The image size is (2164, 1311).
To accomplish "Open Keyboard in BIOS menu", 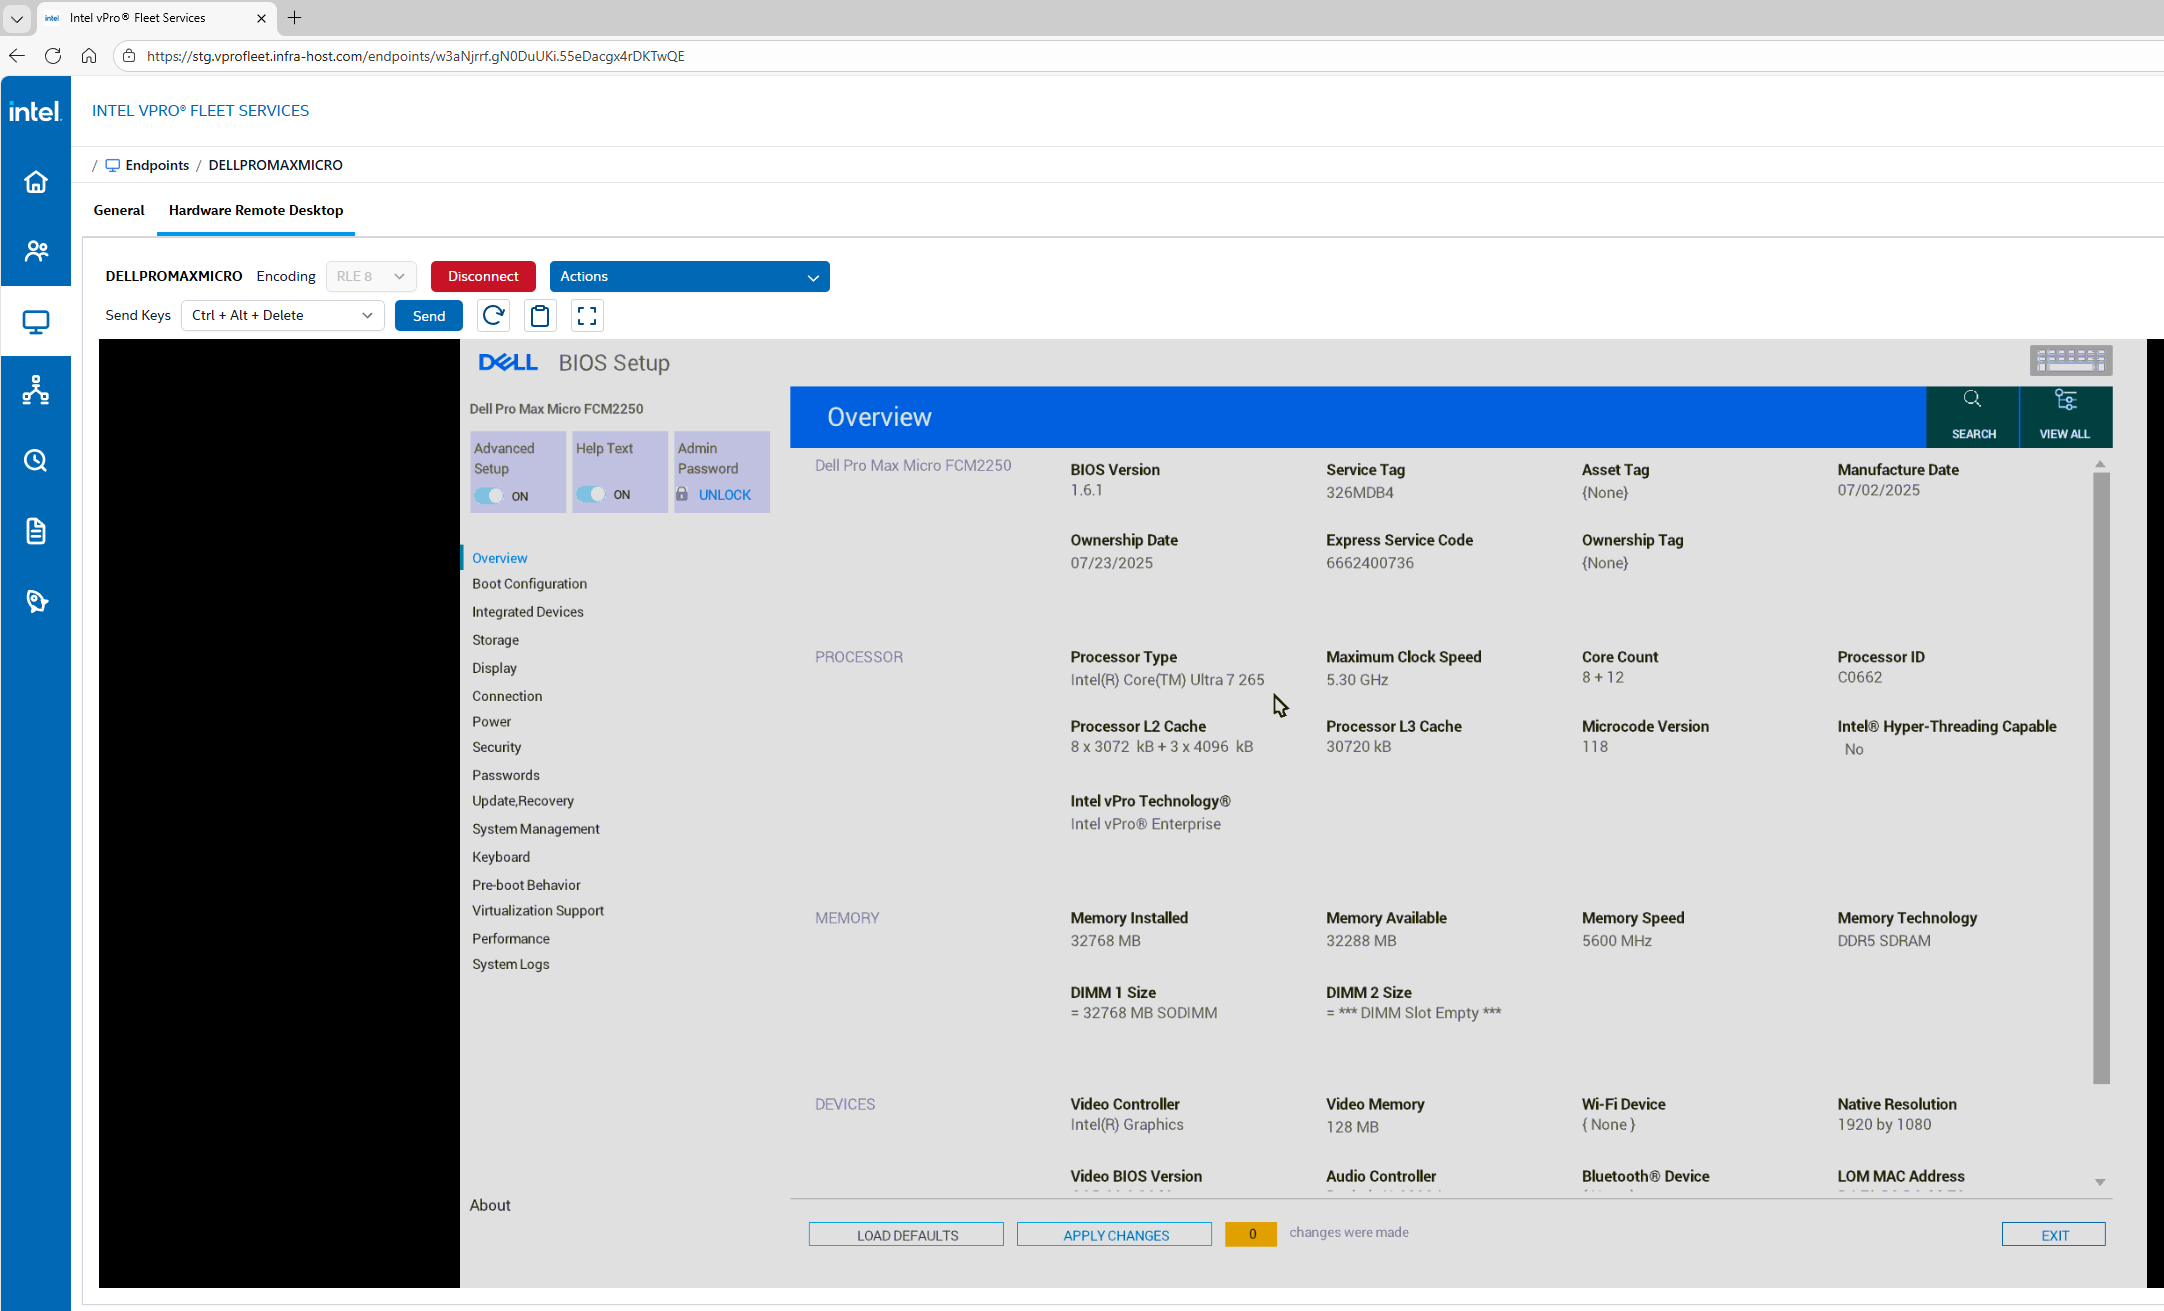I will 501,857.
